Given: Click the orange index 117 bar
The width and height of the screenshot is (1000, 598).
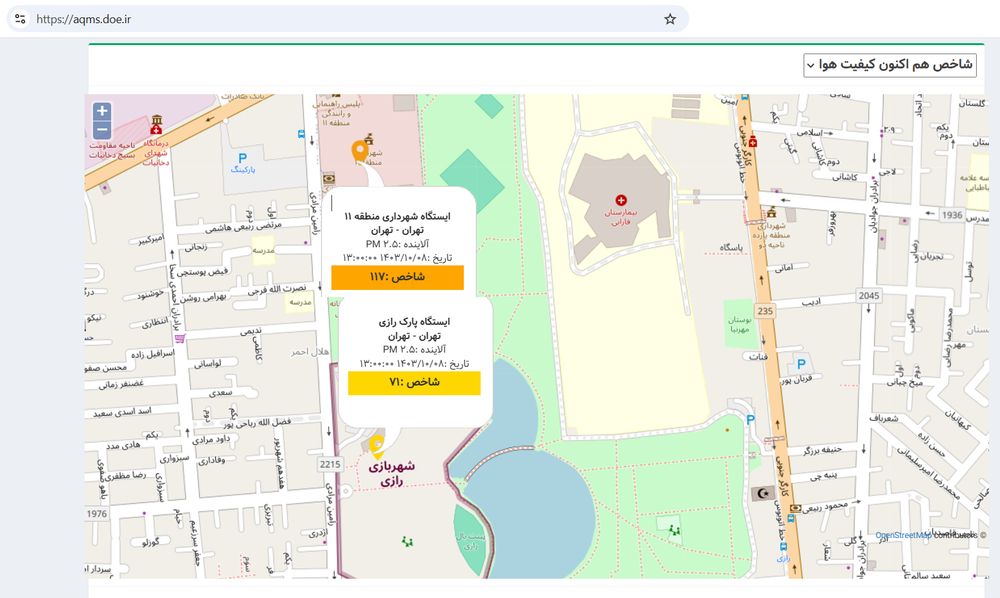Looking at the screenshot, I should 397,277.
